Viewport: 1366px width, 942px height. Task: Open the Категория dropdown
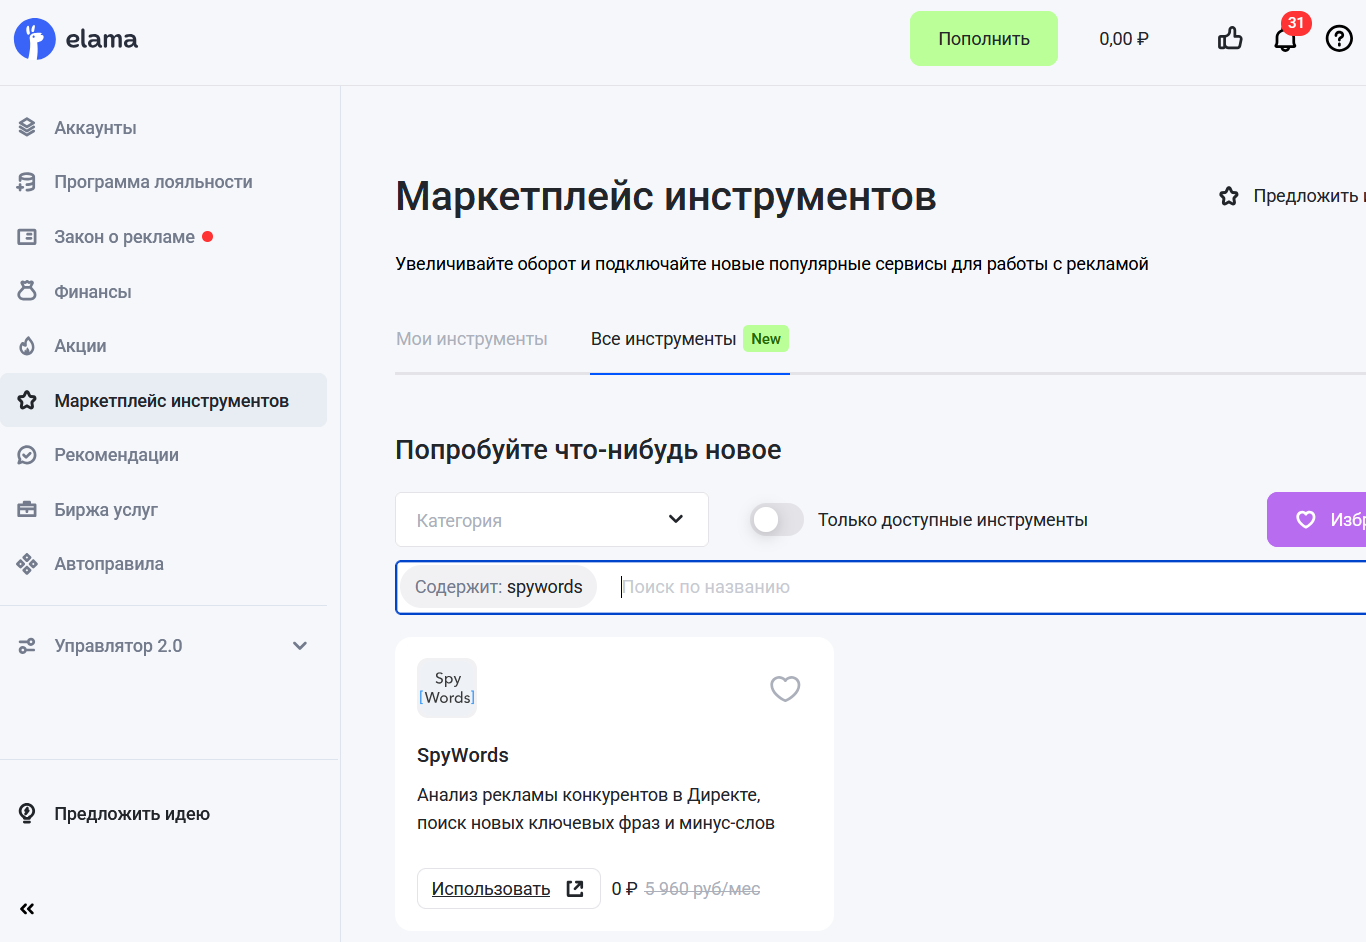click(x=551, y=519)
